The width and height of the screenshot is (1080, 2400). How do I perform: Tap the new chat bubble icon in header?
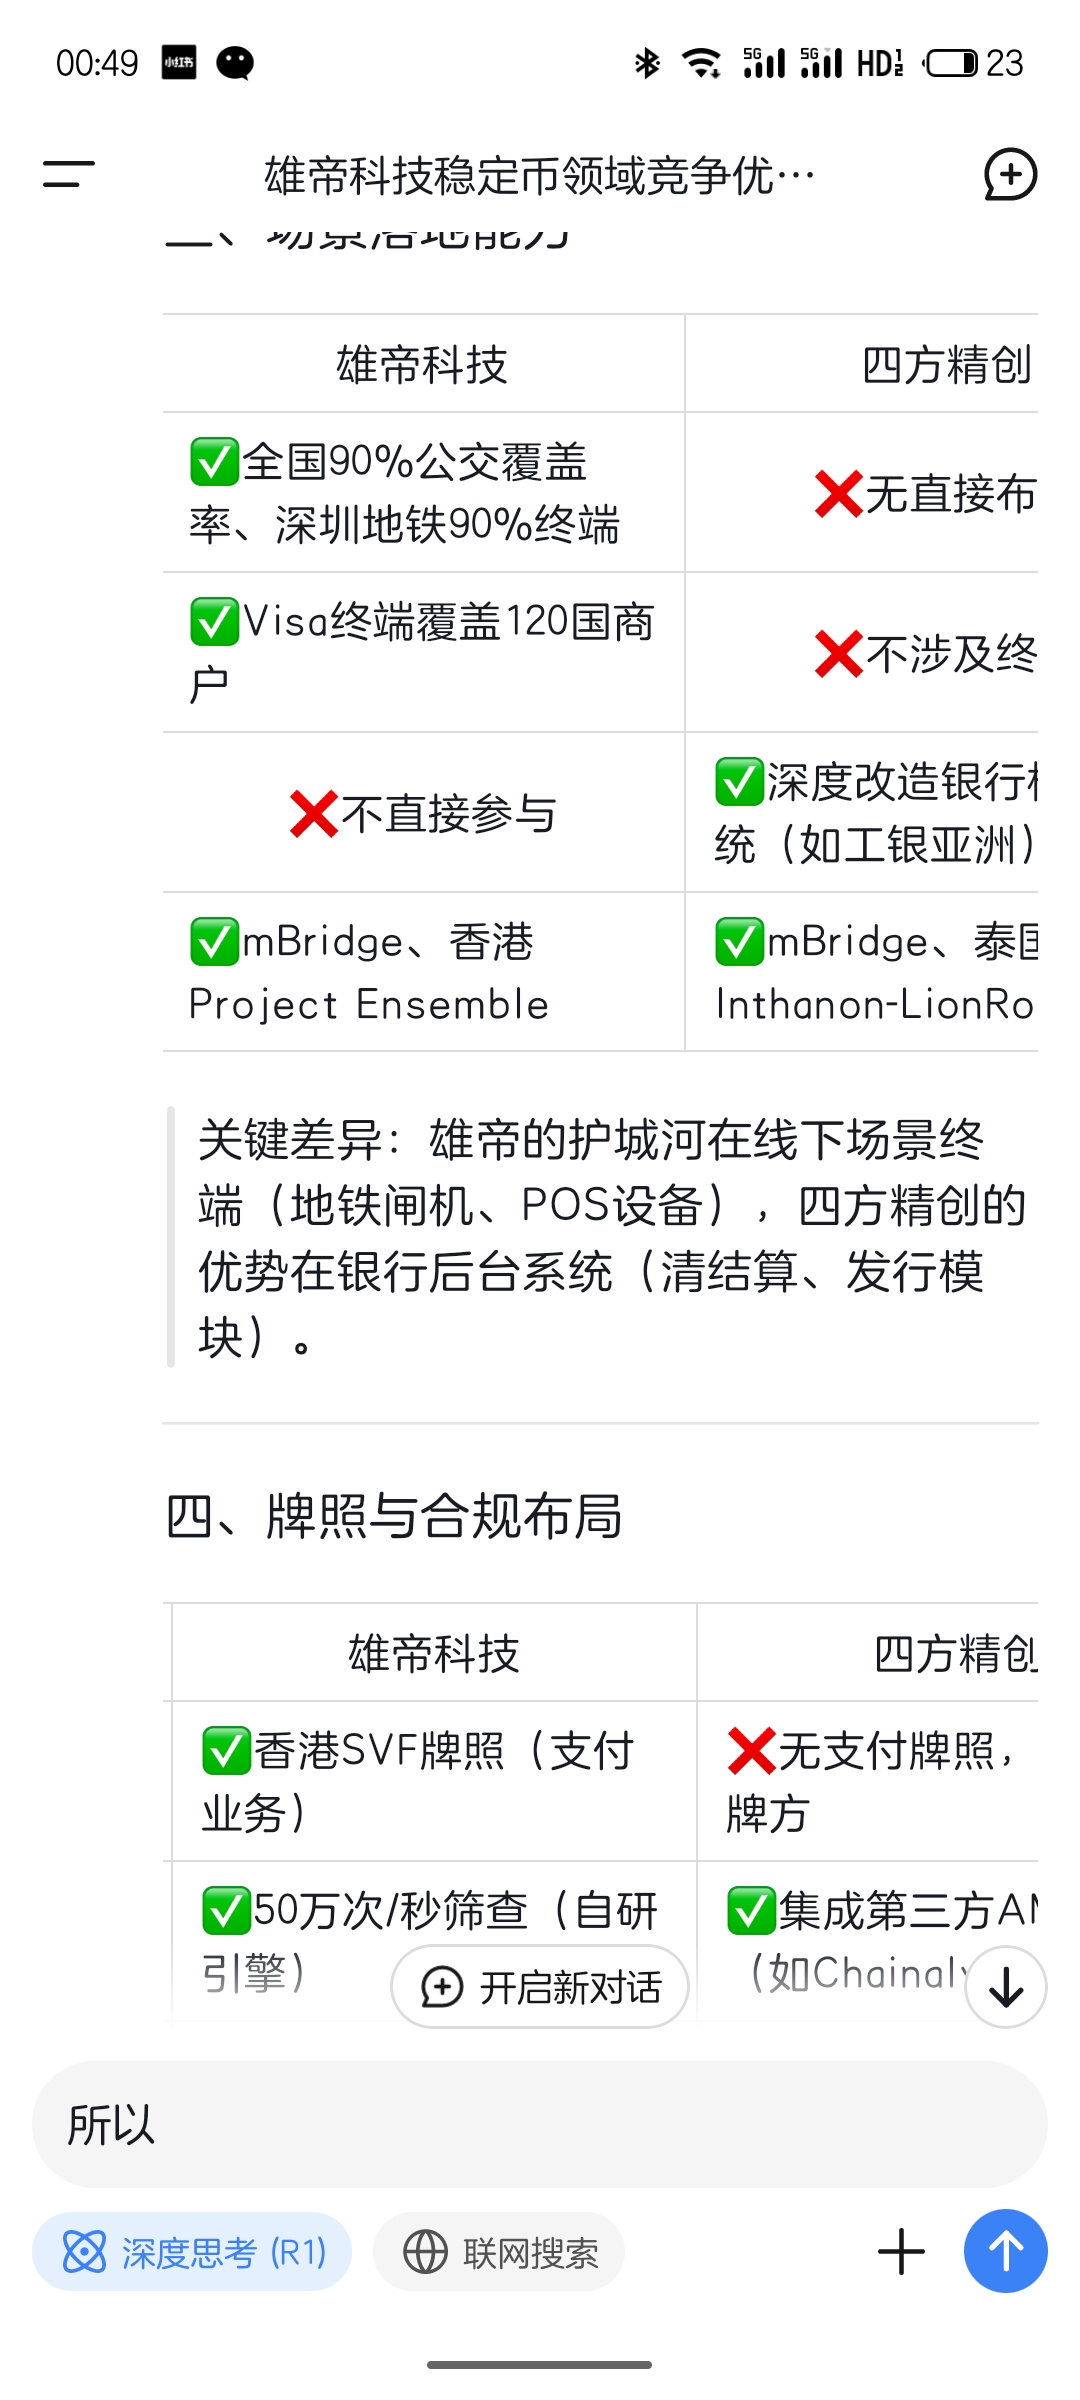click(1010, 175)
